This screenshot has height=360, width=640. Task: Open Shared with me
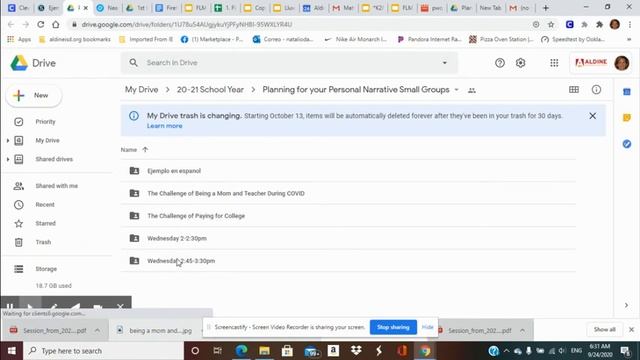pyautogui.click(x=56, y=186)
